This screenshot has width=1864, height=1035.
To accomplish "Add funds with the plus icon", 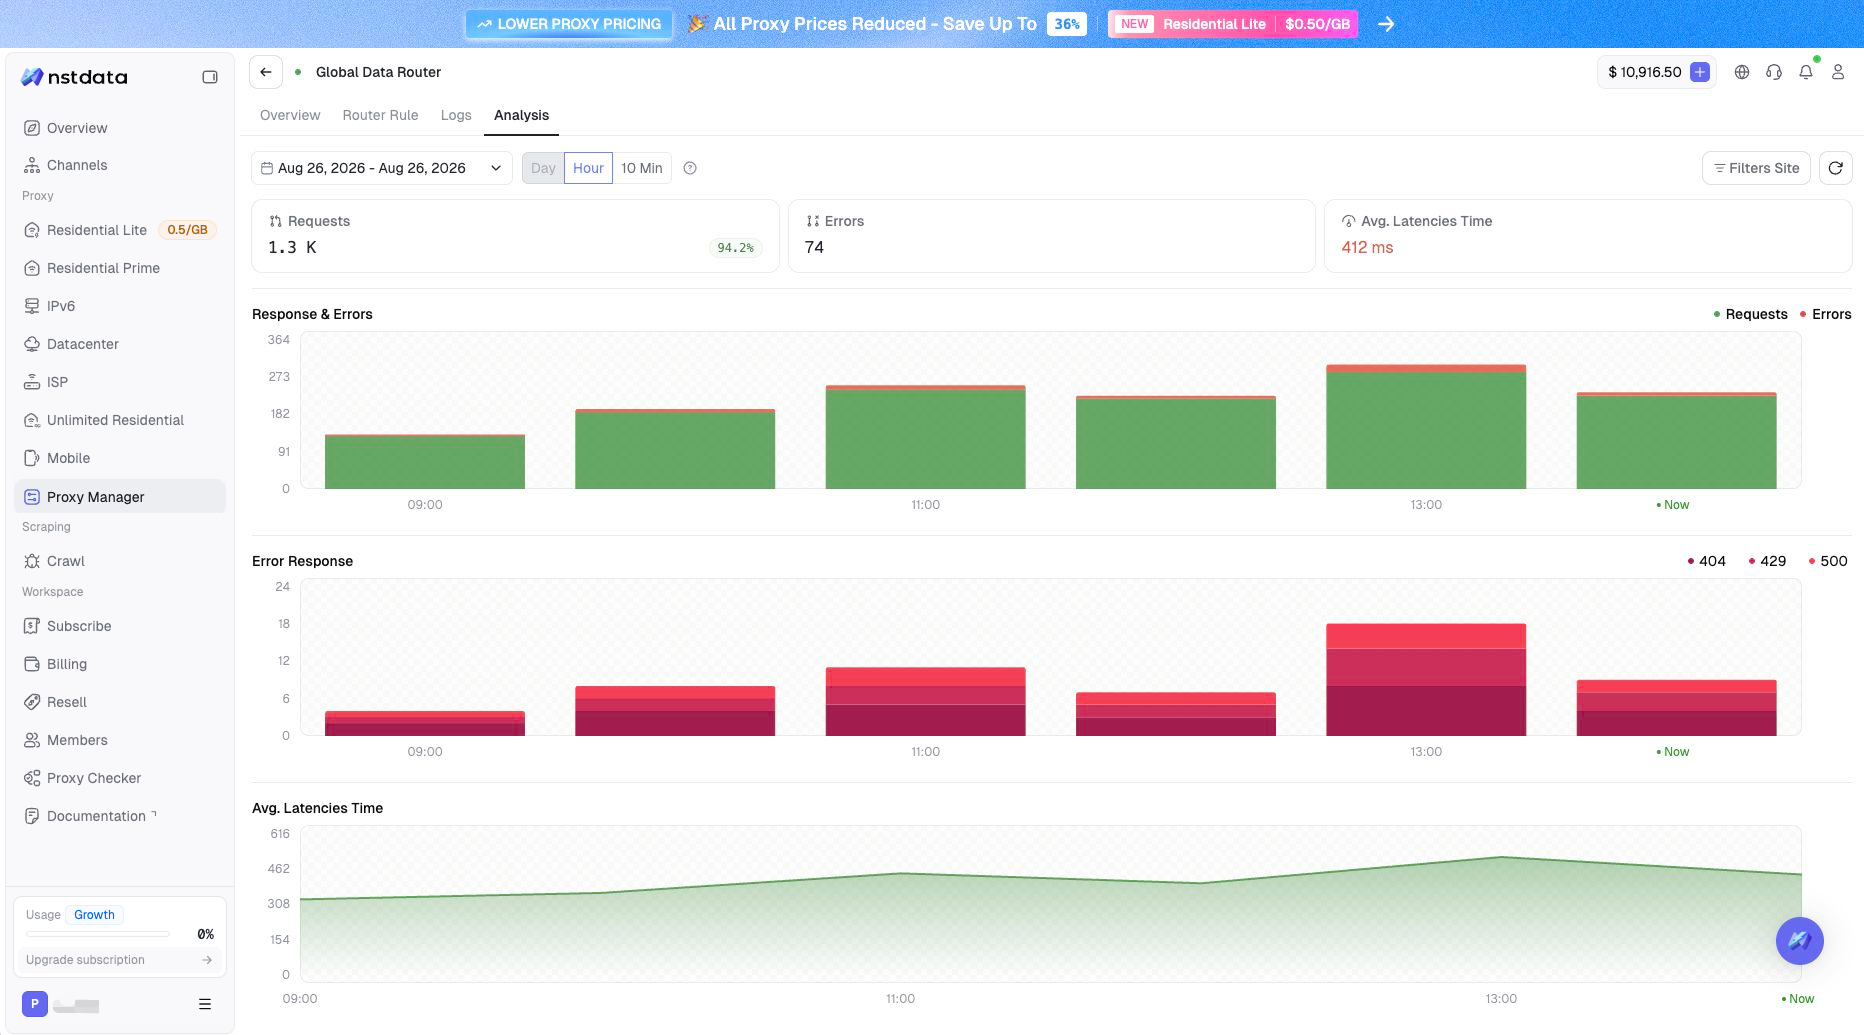I will click(x=1699, y=72).
